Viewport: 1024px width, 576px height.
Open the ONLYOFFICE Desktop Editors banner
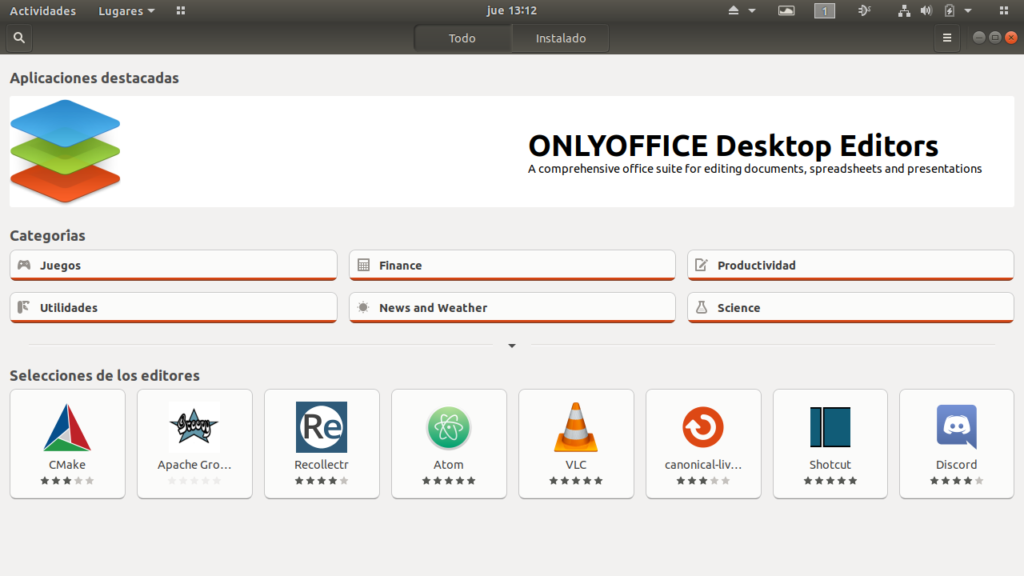(511, 152)
